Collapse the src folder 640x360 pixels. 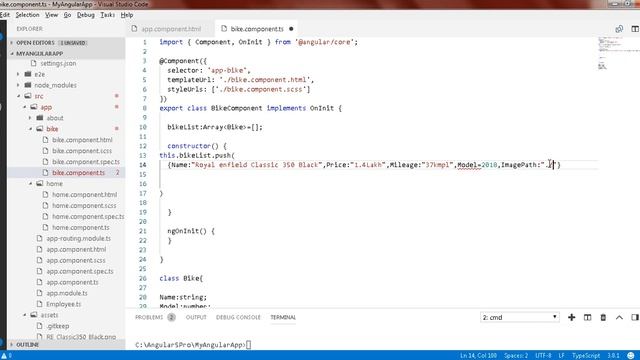tap(39, 96)
